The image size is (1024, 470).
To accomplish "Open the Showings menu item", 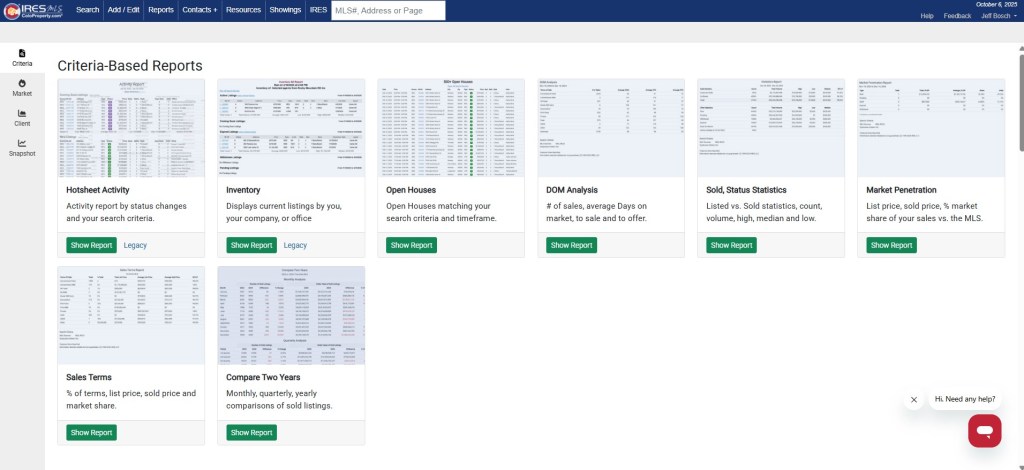I will click(284, 10).
